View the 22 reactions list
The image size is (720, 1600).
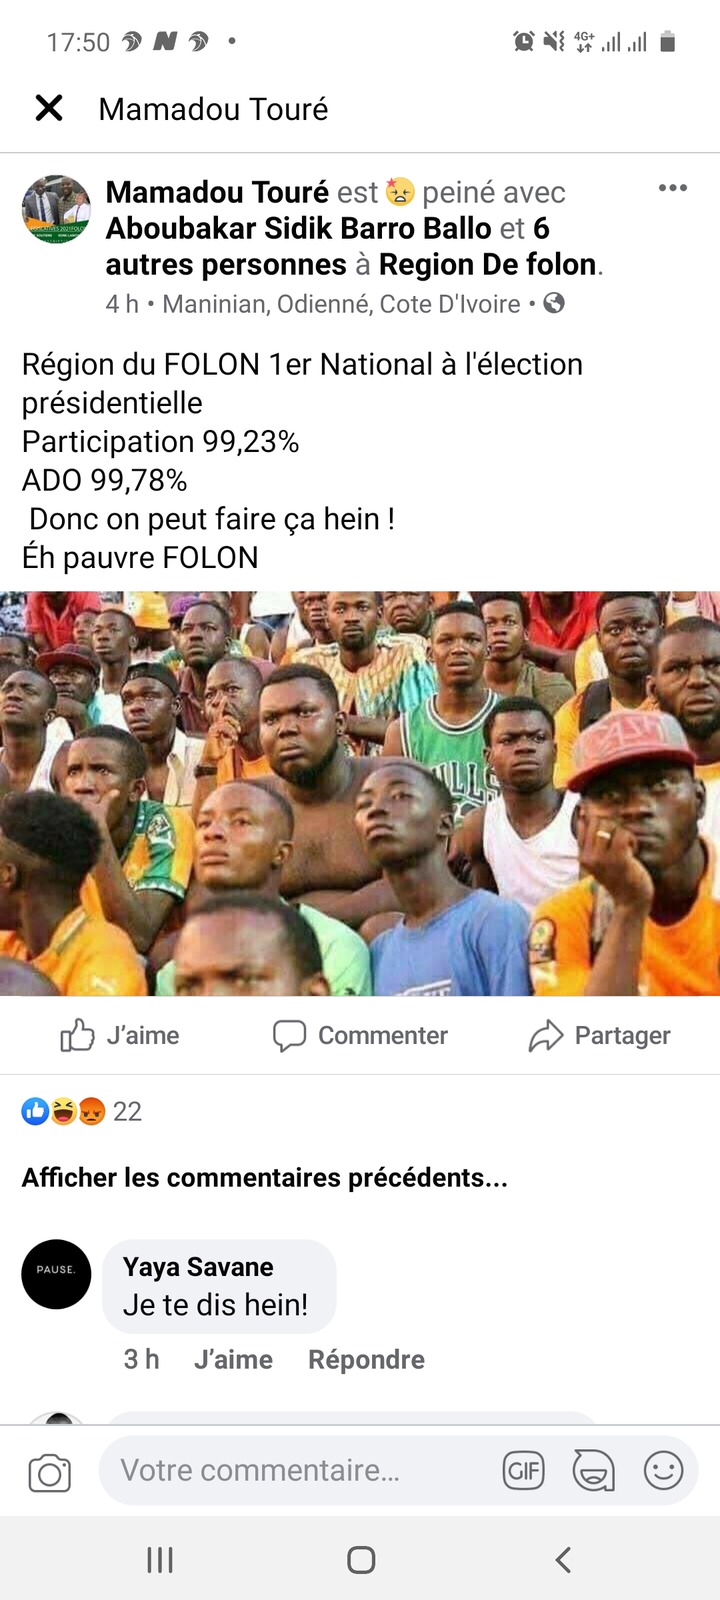point(82,1111)
